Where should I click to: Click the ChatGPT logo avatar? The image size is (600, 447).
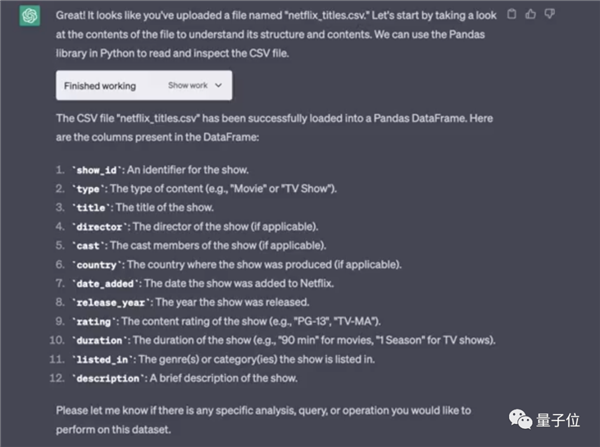tap(30, 16)
